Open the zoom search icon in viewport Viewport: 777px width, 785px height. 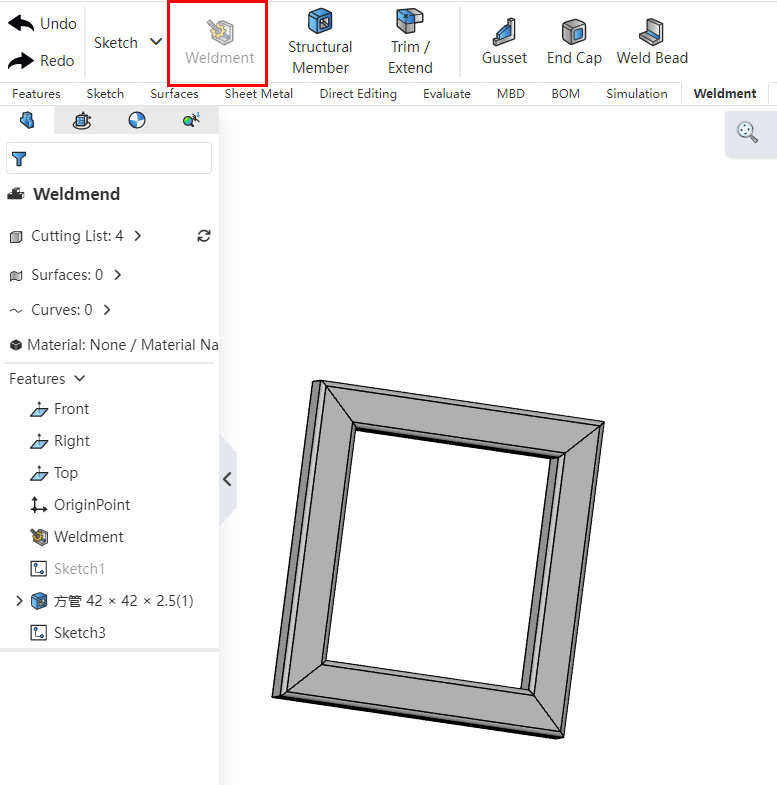(x=747, y=132)
